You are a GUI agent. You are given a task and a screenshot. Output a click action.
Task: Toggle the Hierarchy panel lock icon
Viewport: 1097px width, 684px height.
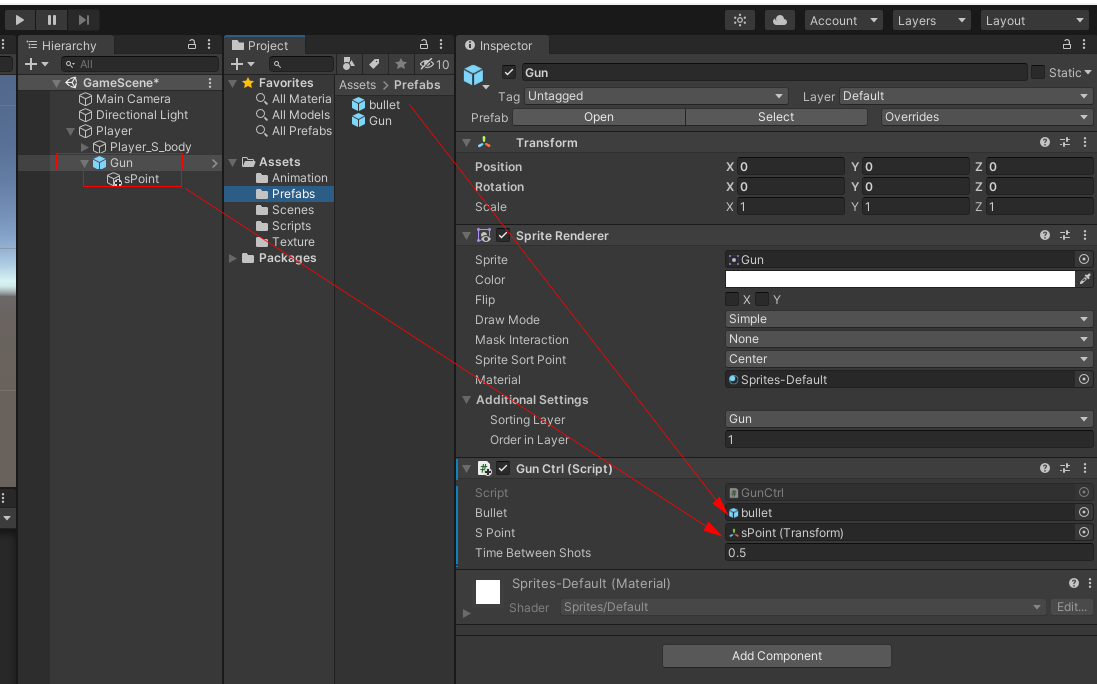coord(192,44)
